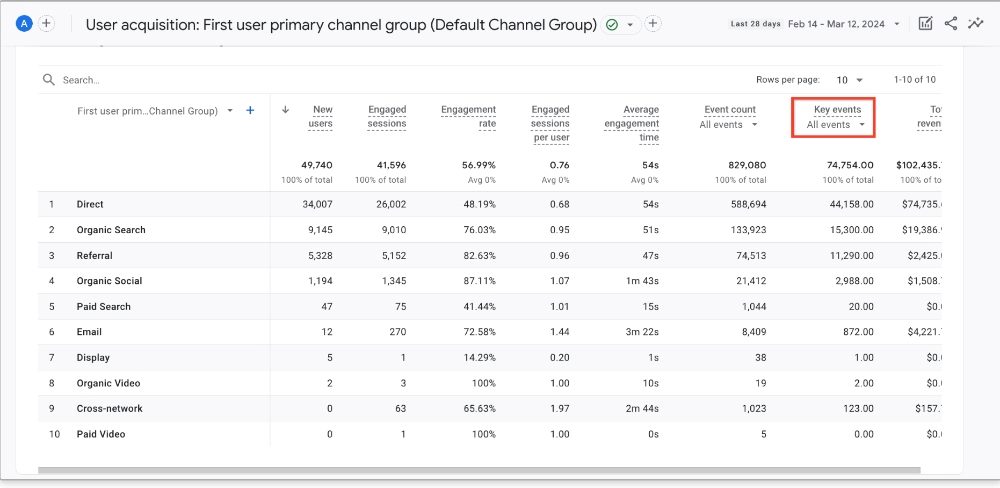1000x488 pixels.
Task: Add a secondary dimension with the blue plus
Action: (x=250, y=111)
